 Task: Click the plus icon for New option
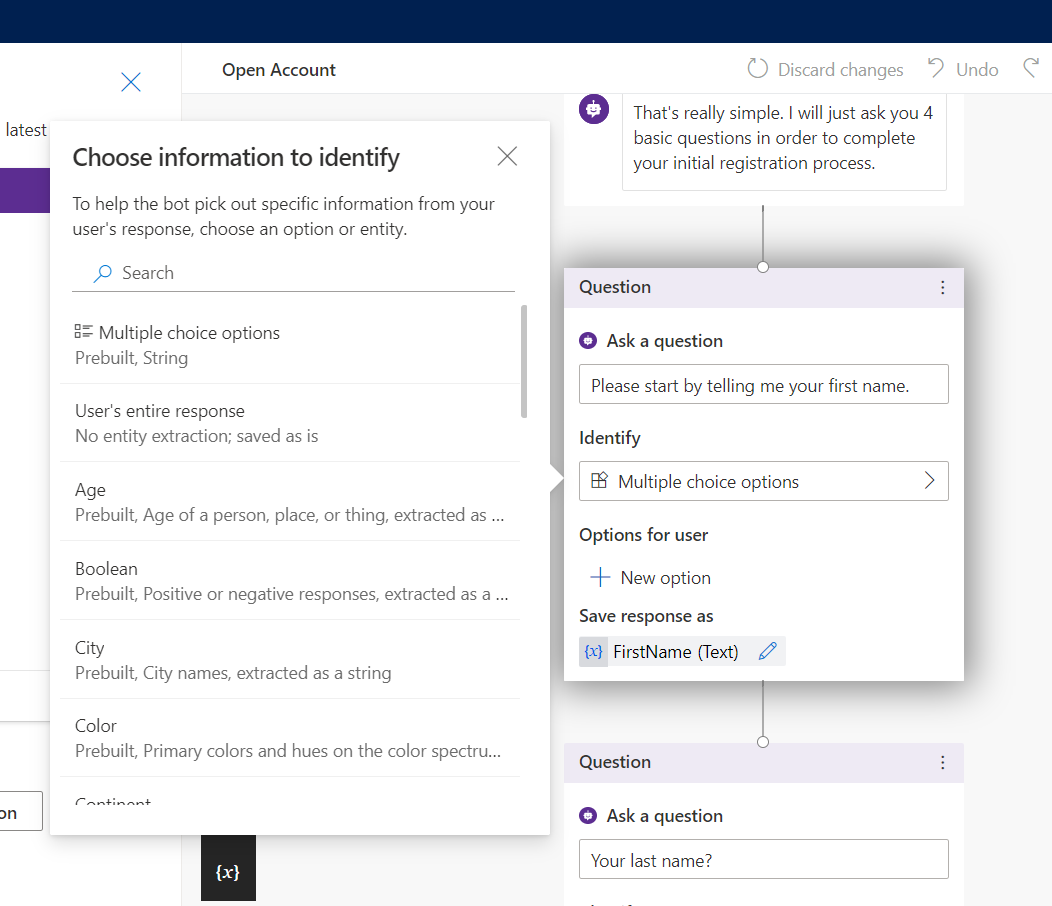pos(600,578)
